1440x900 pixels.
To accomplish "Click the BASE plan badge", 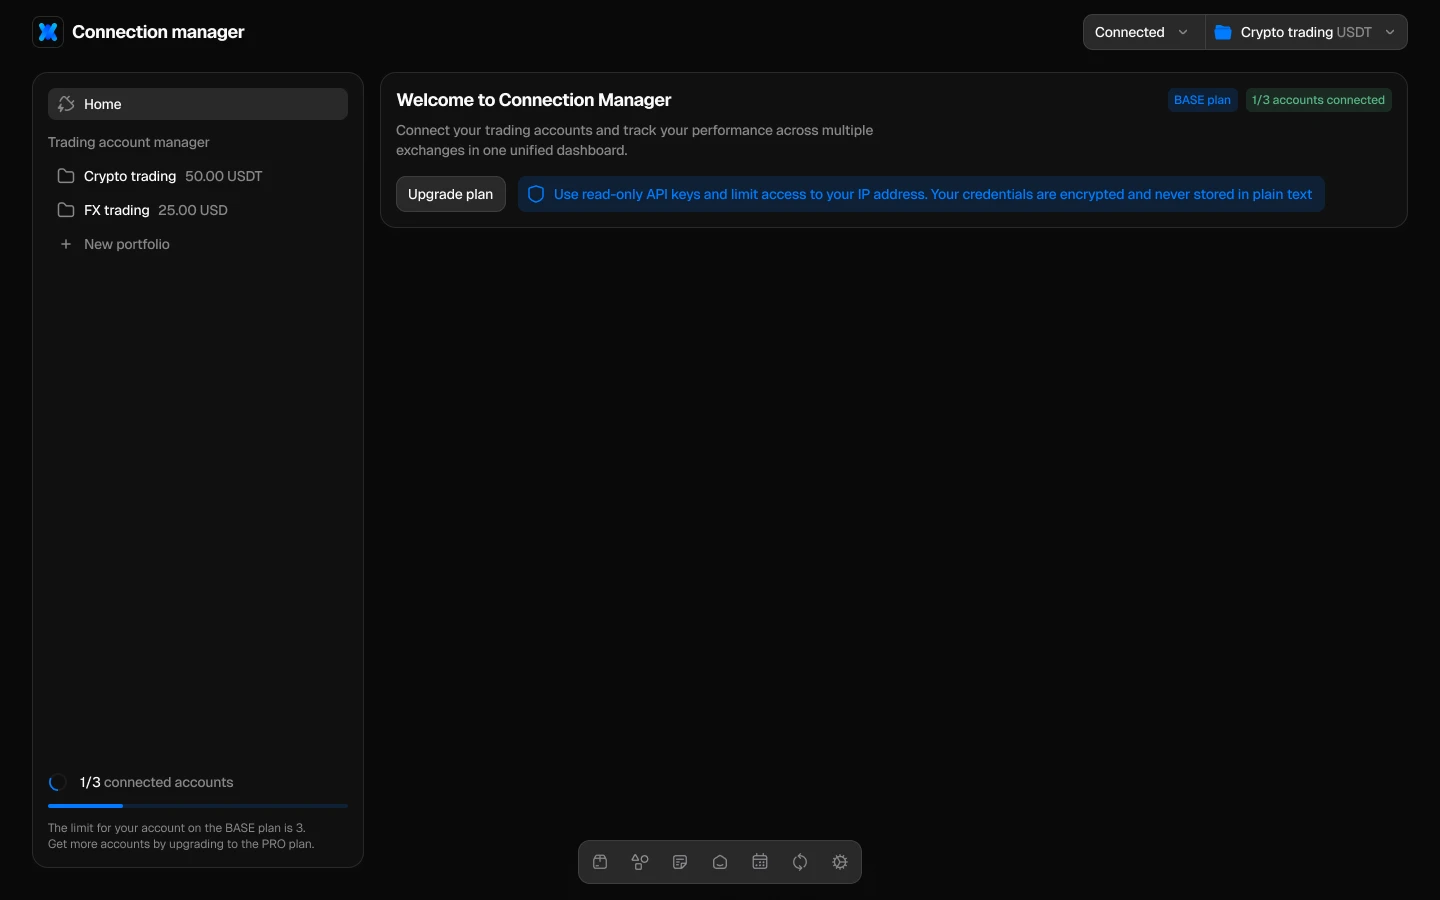I will tap(1202, 100).
